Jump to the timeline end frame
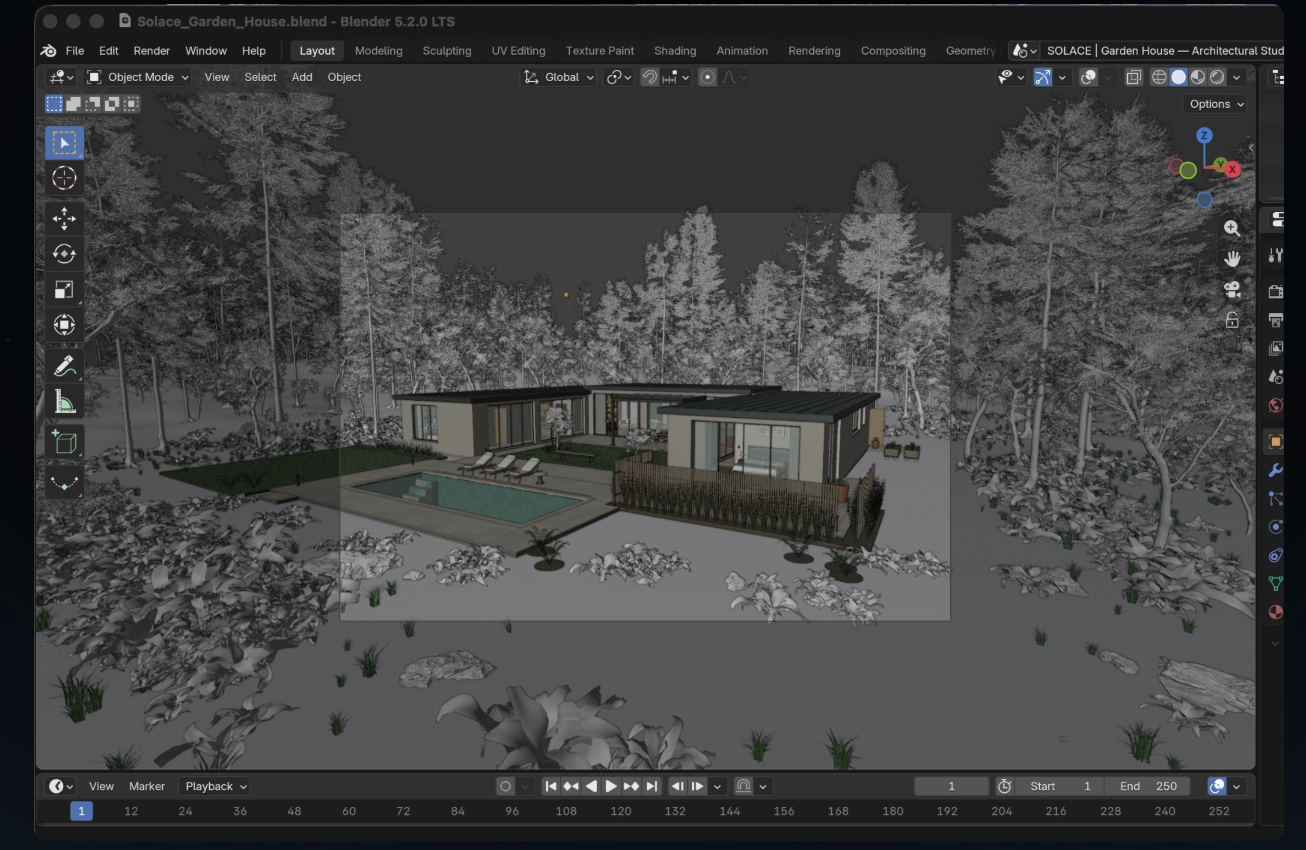 (x=652, y=786)
